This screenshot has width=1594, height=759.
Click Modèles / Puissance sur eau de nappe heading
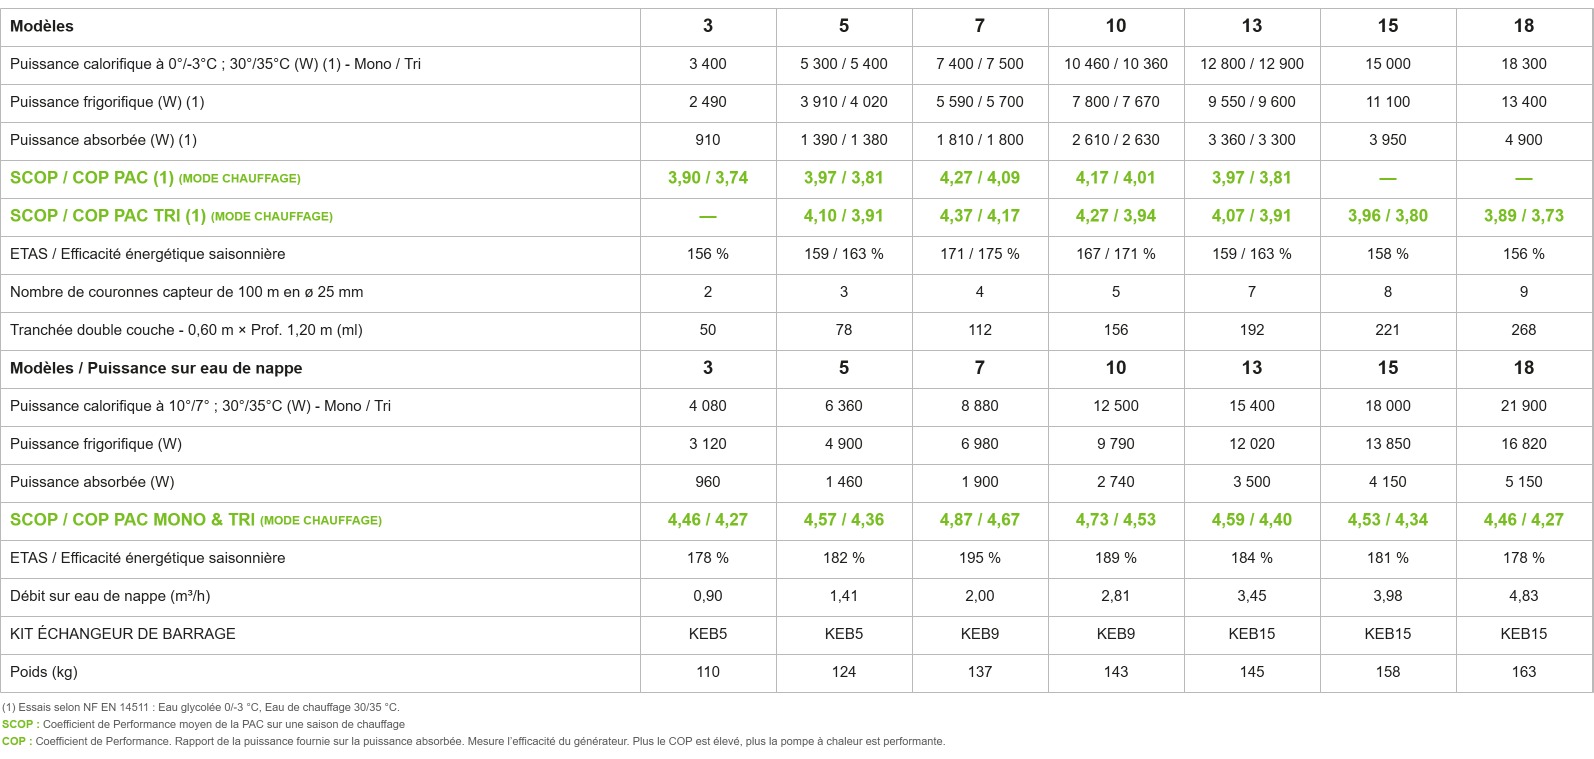[156, 368]
